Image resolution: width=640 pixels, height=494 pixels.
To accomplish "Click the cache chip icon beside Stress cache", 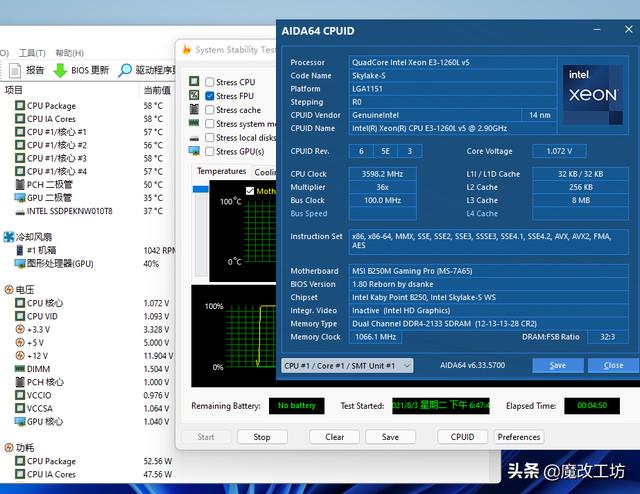I will pyautogui.click(x=194, y=109).
